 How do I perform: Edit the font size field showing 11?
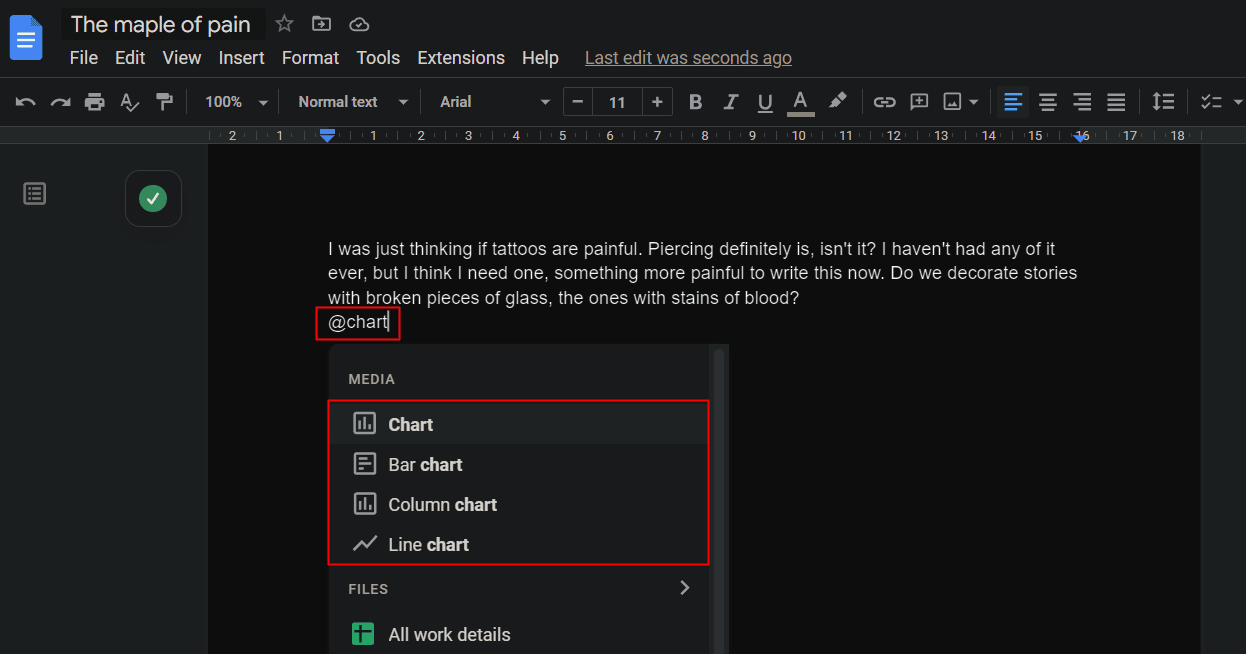tap(617, 102)
